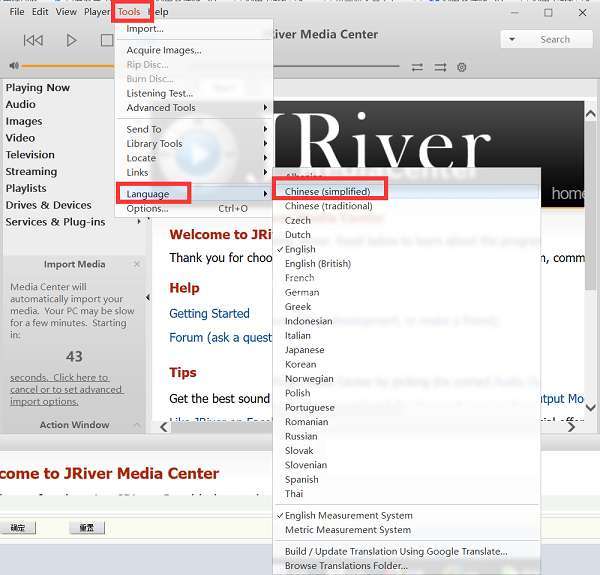Select Chinese (simplified) language
The width and height of the screenshot is (600, 575).
pos(406,191)
